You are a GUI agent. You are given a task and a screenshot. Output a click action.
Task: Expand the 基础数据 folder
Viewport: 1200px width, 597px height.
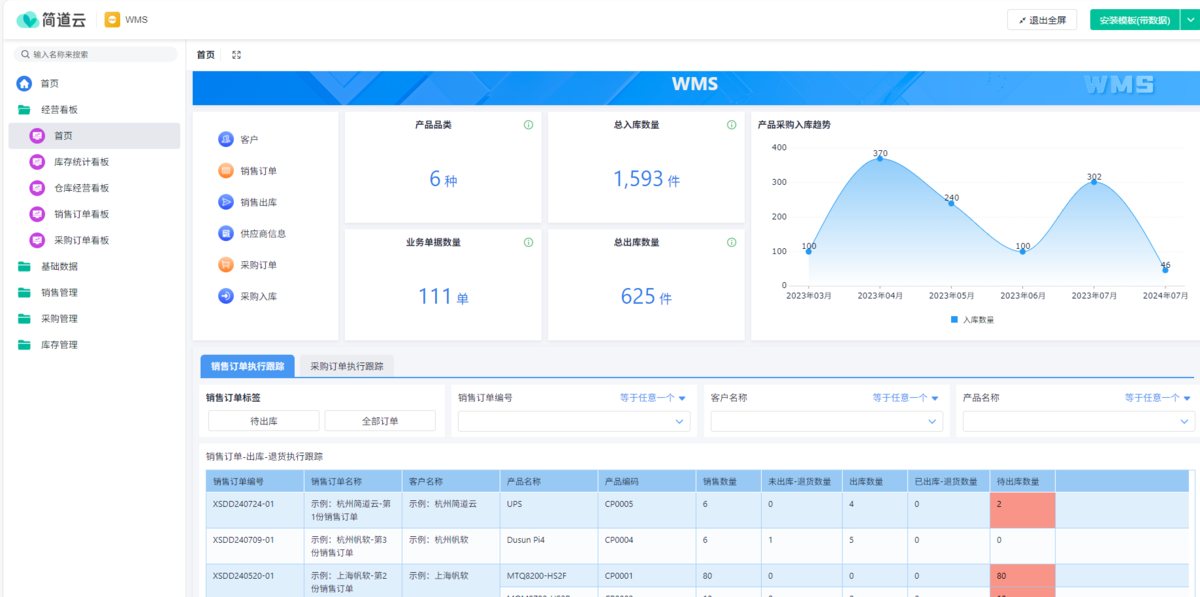[x=59, y=267]
